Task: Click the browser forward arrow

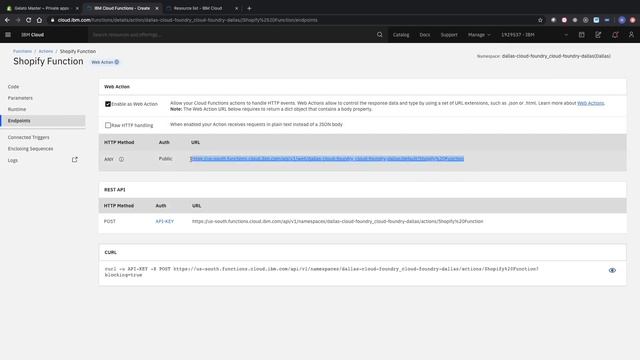Action: pos(18,20)
